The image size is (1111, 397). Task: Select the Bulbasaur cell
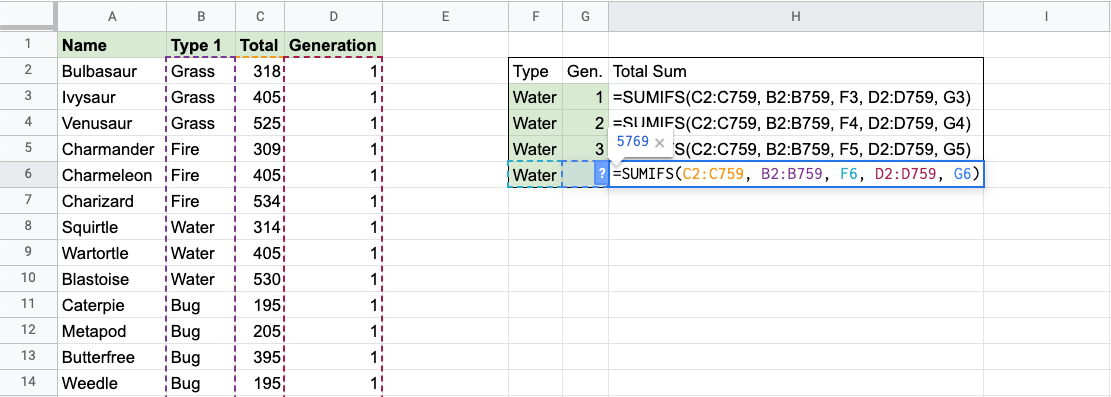click(112, 71)
